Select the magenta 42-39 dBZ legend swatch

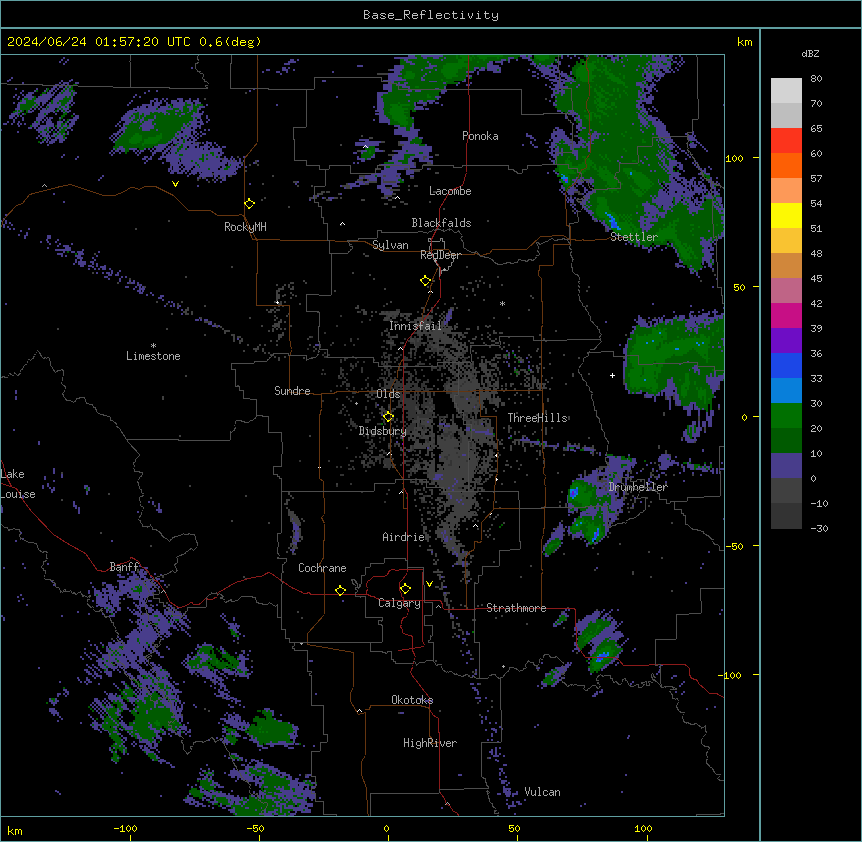click(786, 316)
